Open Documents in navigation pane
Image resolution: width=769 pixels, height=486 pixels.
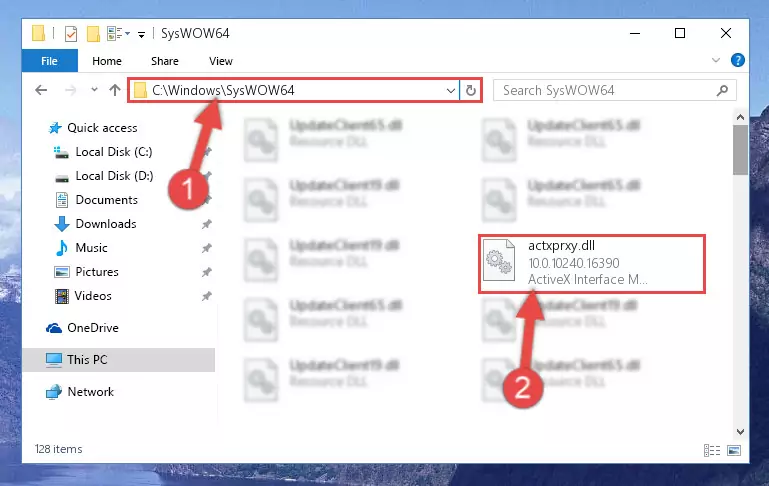pos(106,200)
